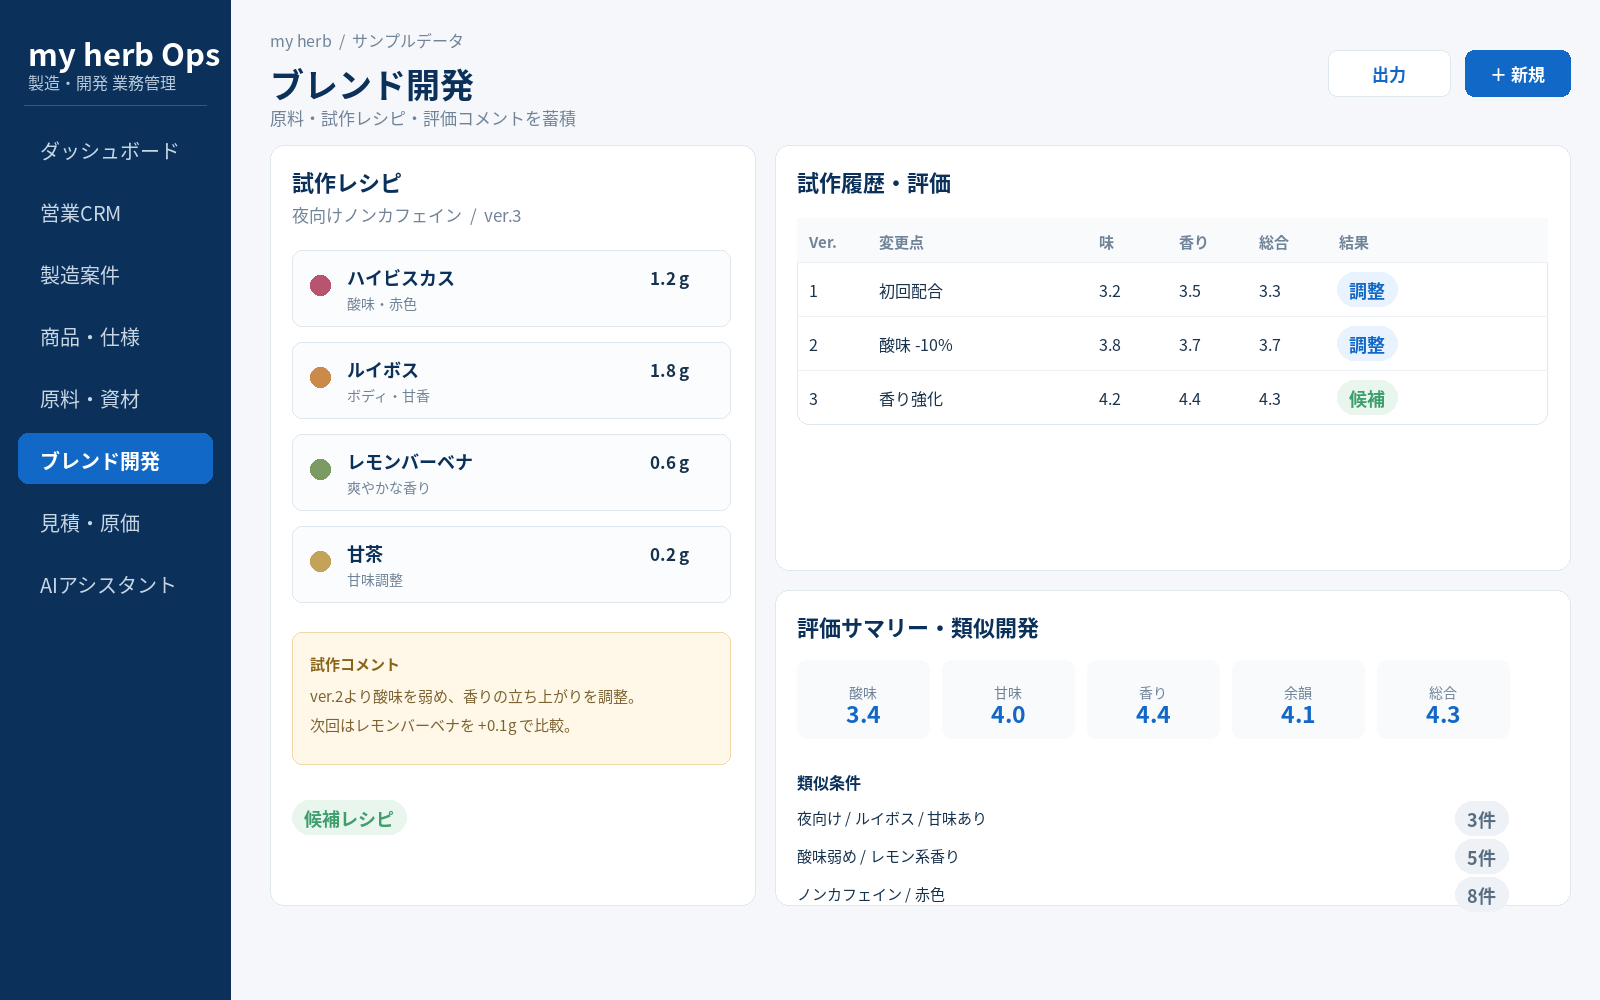Click the 総合 4.3 summary tile

[x=1443, y=699]
